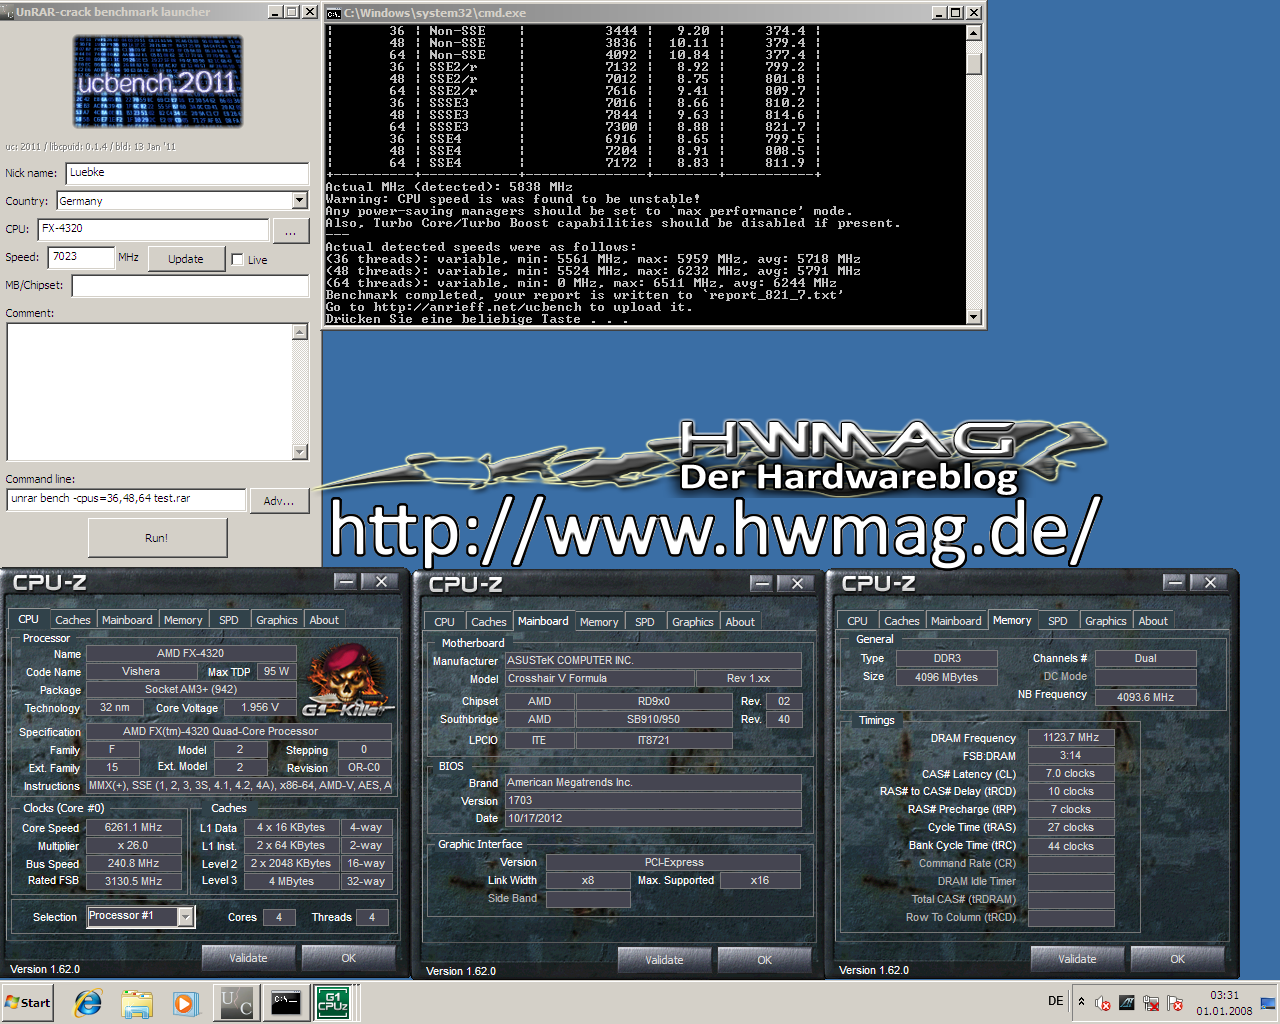Open Caches tab in left CPU-Z window

(73, 620)
